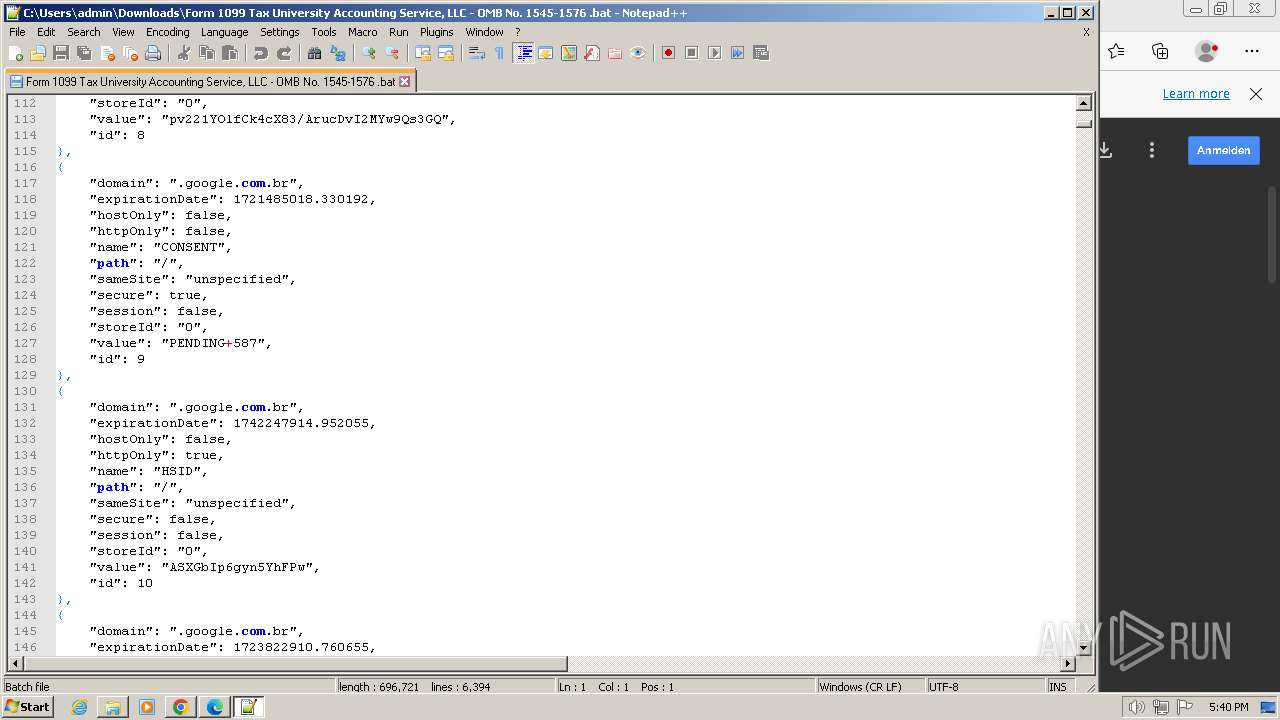Screen dimensions: 1280x720
Task: Open Edge favorites star icon
Action: pyautogui.click(x=1116, y=51)
